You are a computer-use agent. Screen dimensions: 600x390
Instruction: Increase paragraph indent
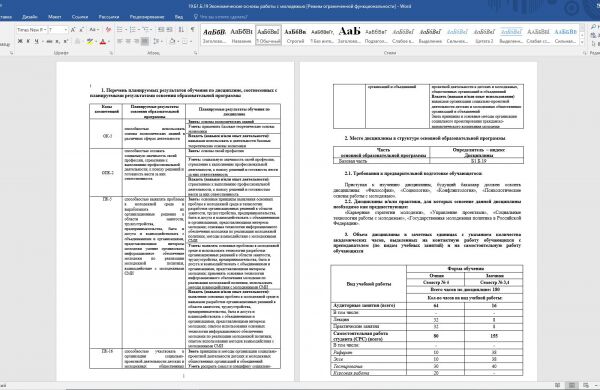point(170,29)
